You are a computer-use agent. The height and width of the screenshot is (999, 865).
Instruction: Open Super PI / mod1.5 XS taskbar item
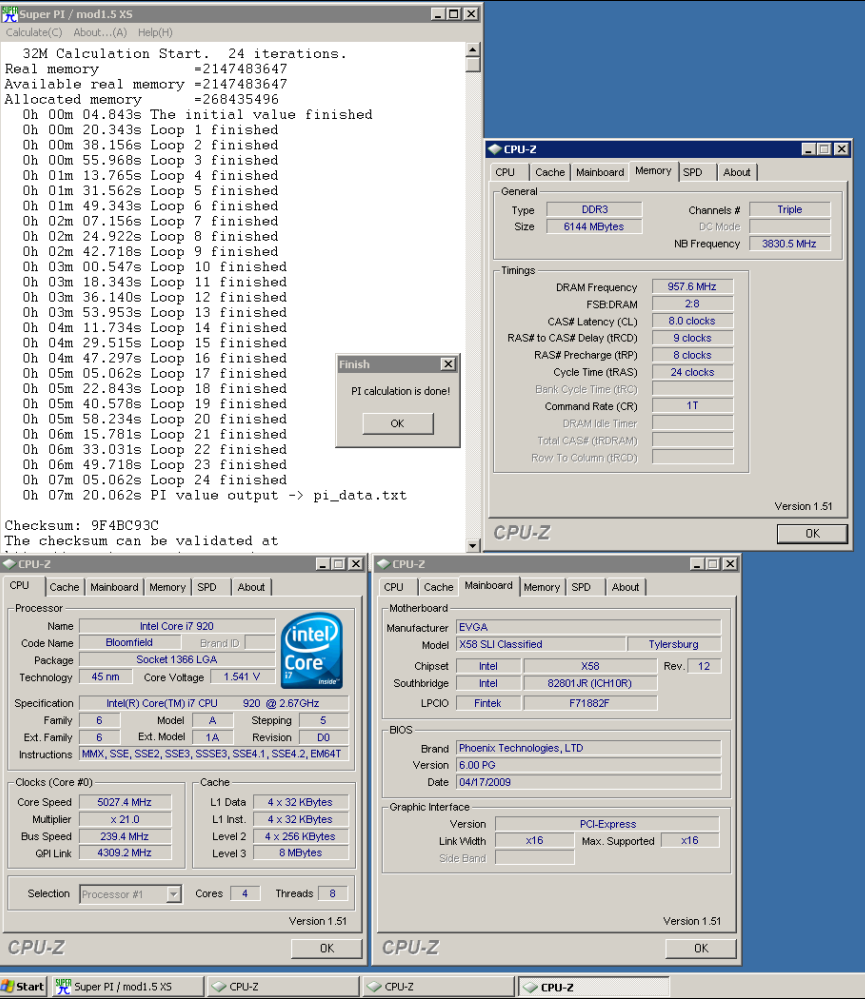[x=127, y=986]
